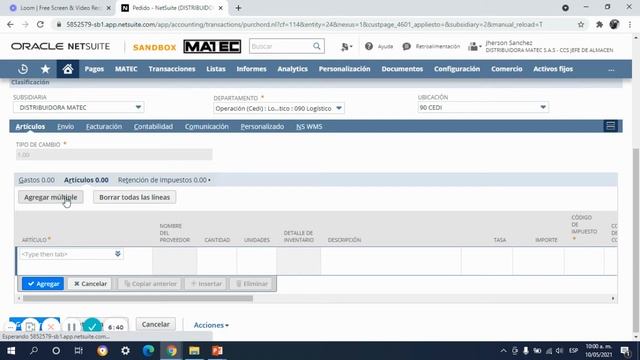Switch to the Loom browser tab
This screenshot has width=640, height=360.
60,8
